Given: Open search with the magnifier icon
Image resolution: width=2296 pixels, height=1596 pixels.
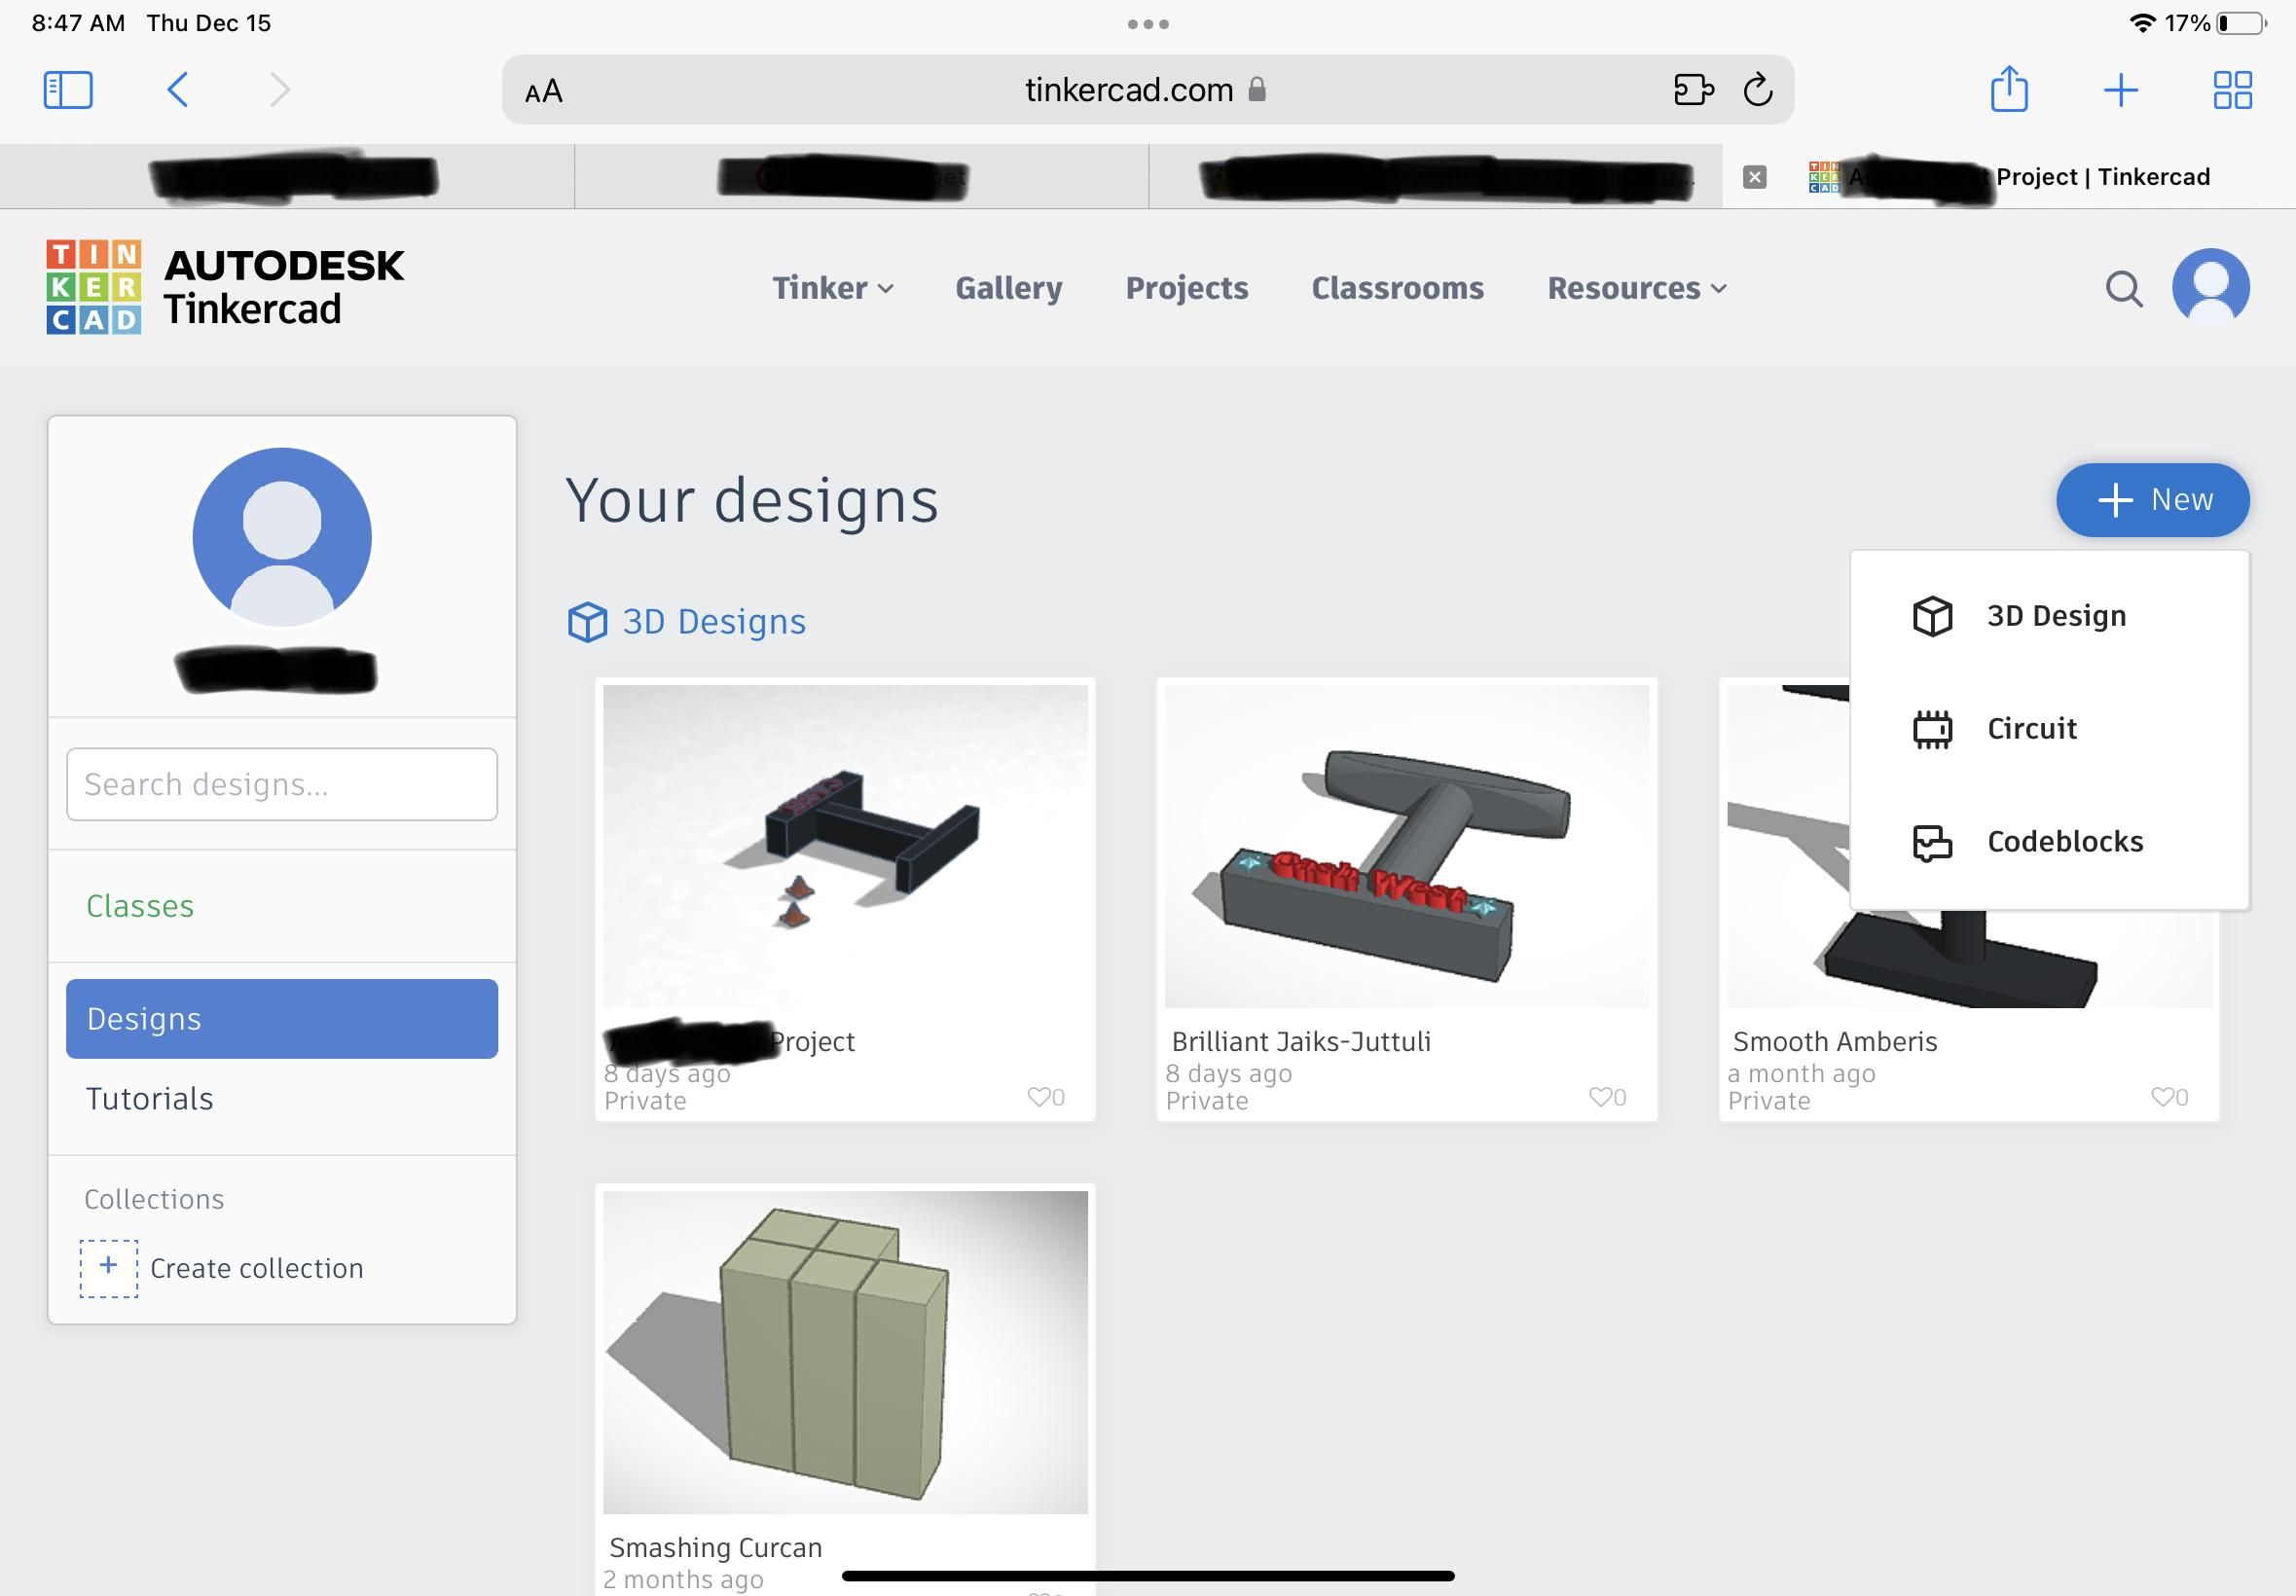Looking at the screenshot, I should (x=2123, y=289).
